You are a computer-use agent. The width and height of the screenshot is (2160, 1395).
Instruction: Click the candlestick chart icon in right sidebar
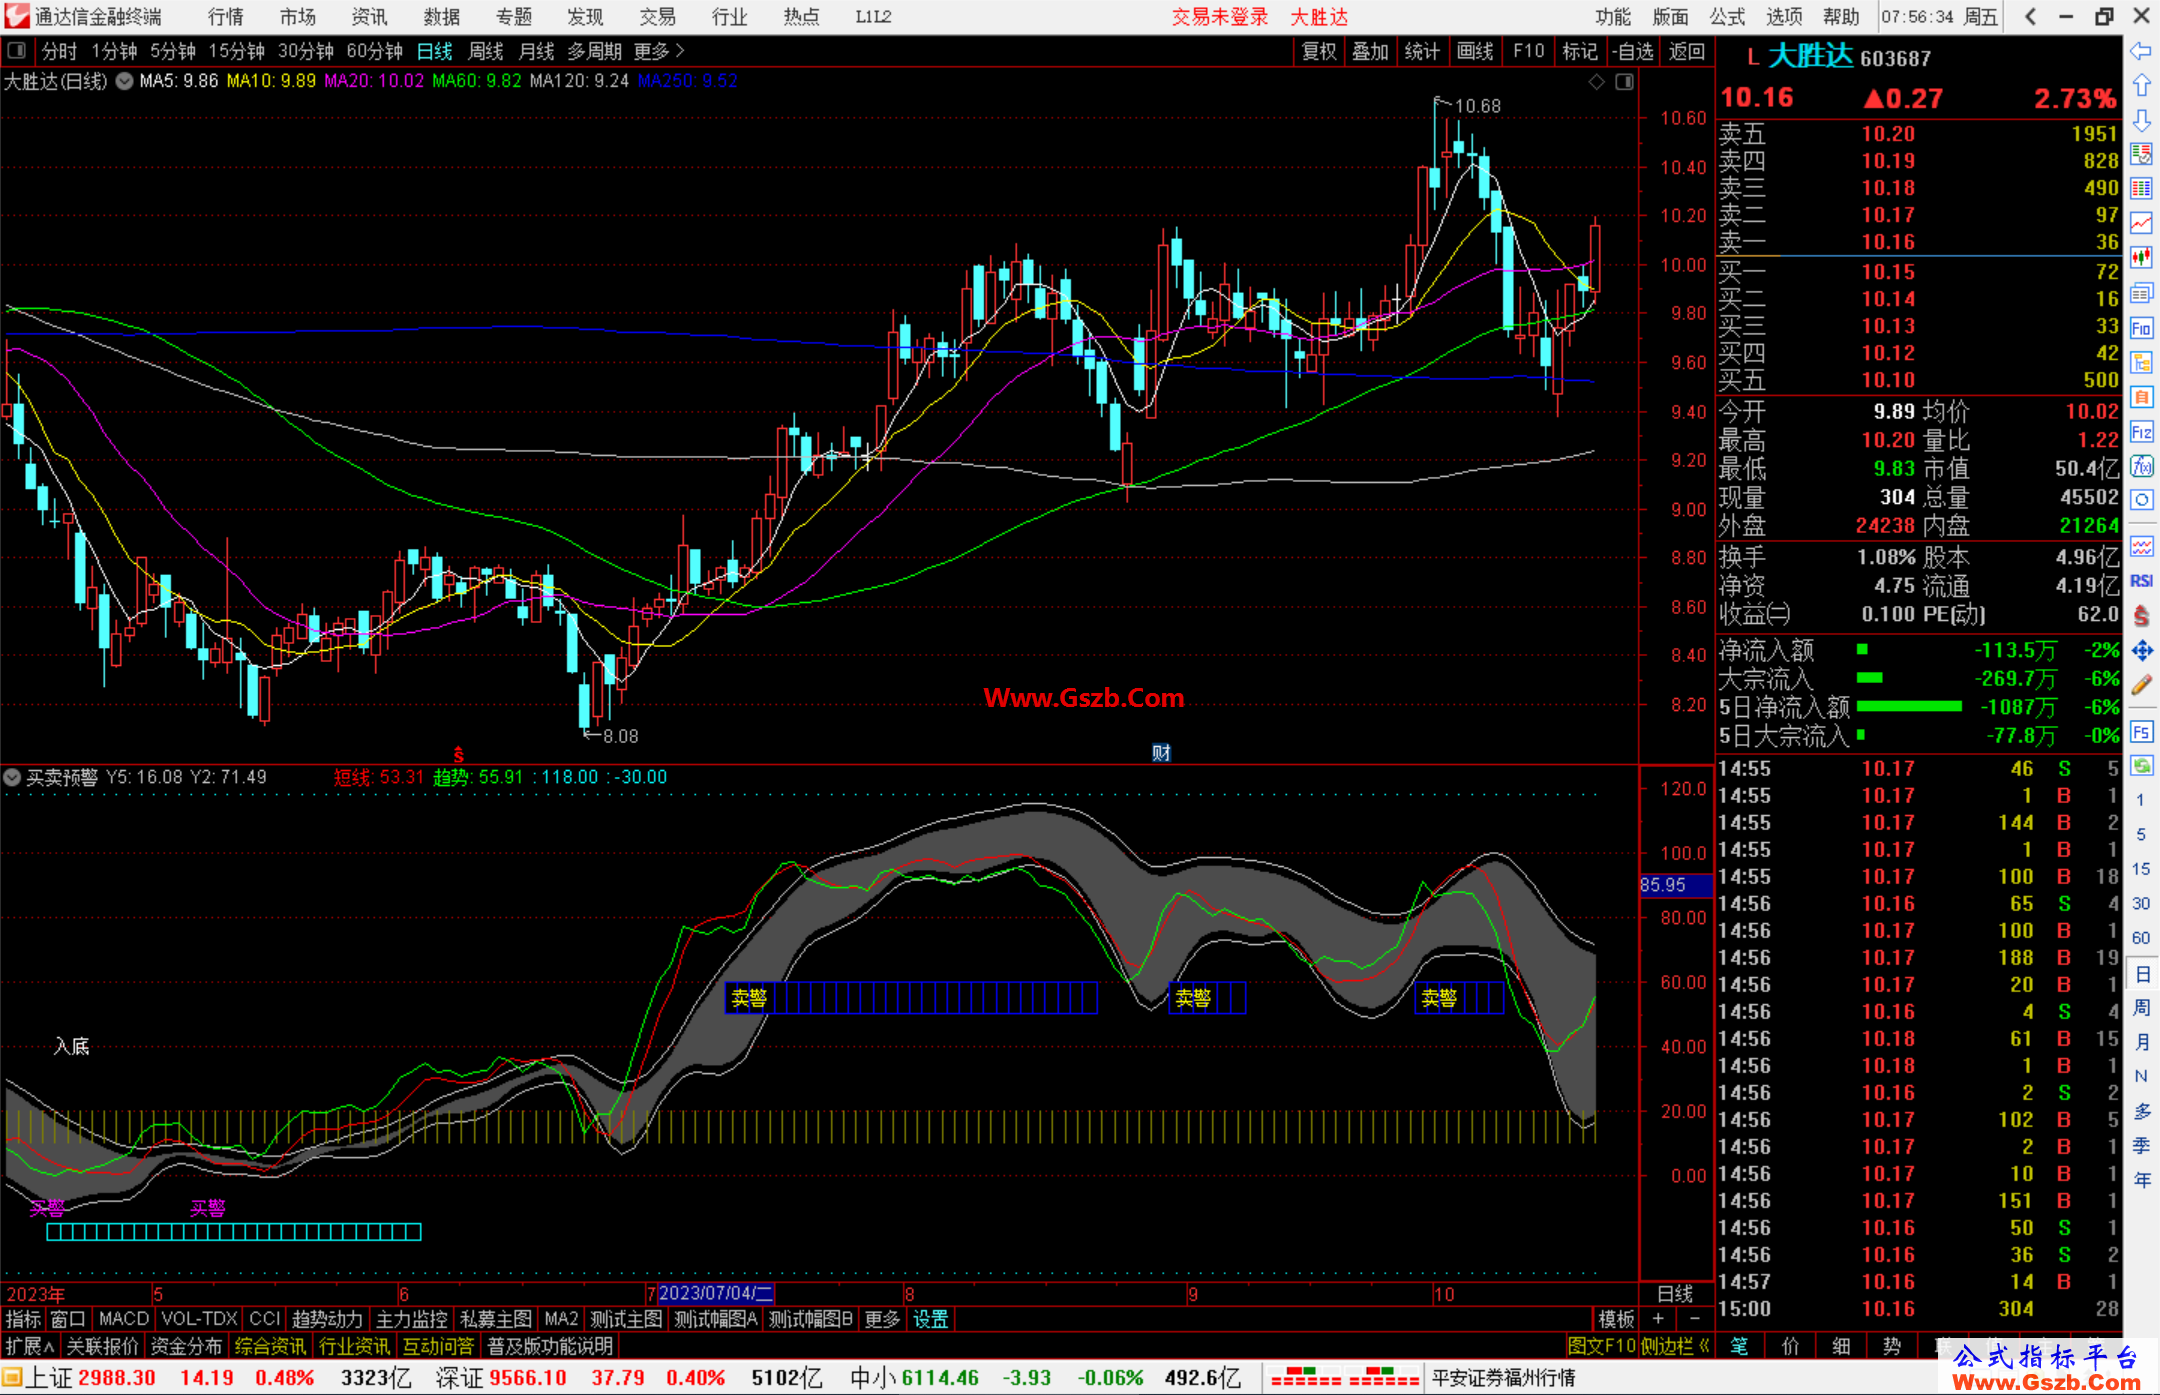click(2141, 257)
